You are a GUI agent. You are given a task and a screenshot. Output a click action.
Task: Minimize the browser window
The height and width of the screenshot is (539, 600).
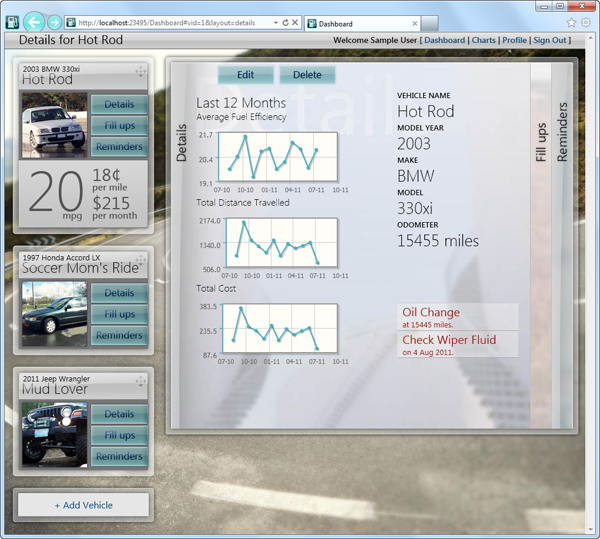[544, 6]
